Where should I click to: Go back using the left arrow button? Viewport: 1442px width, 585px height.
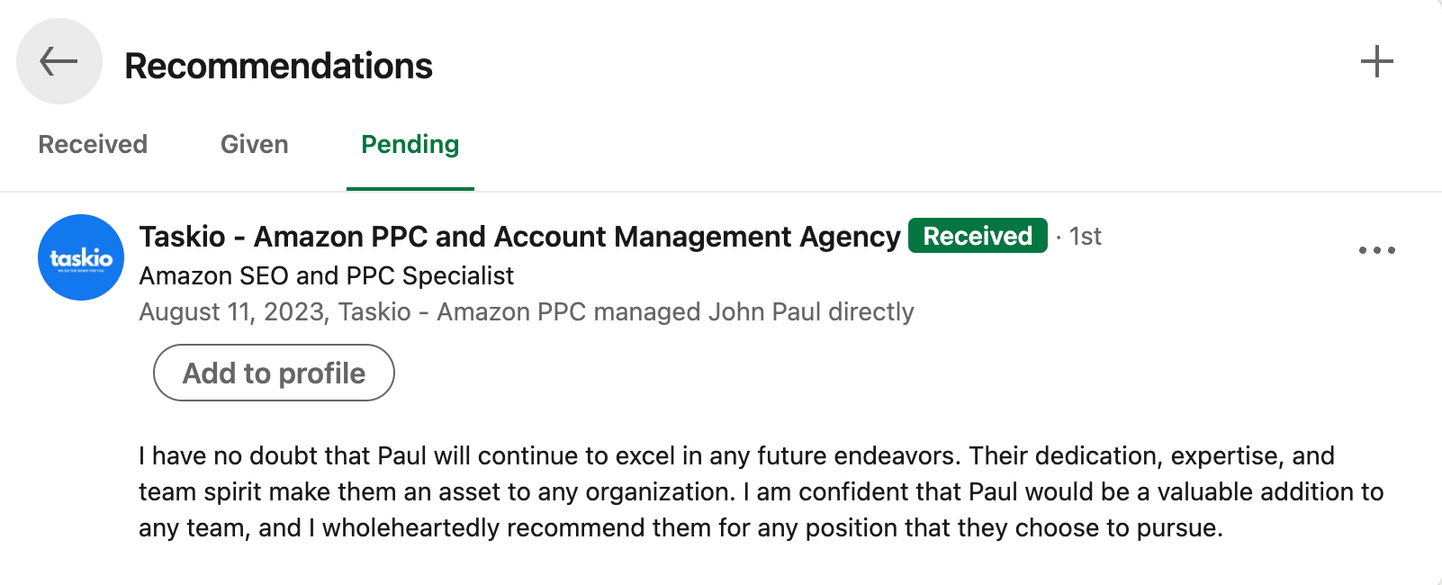(x=59, y=62)
